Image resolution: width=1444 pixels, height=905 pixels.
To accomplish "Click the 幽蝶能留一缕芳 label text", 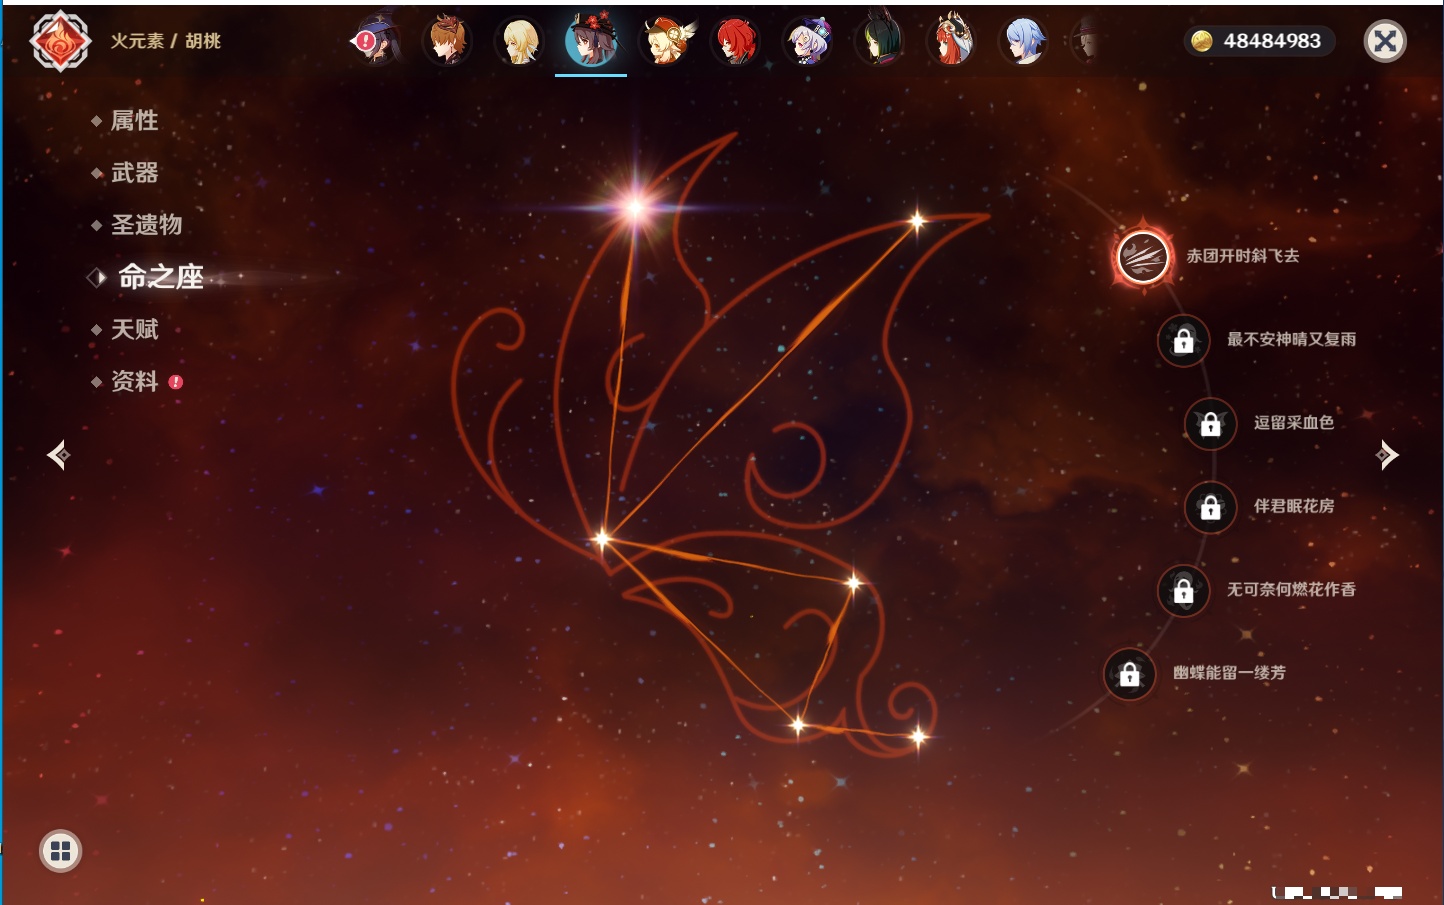I will [1229, 673].
